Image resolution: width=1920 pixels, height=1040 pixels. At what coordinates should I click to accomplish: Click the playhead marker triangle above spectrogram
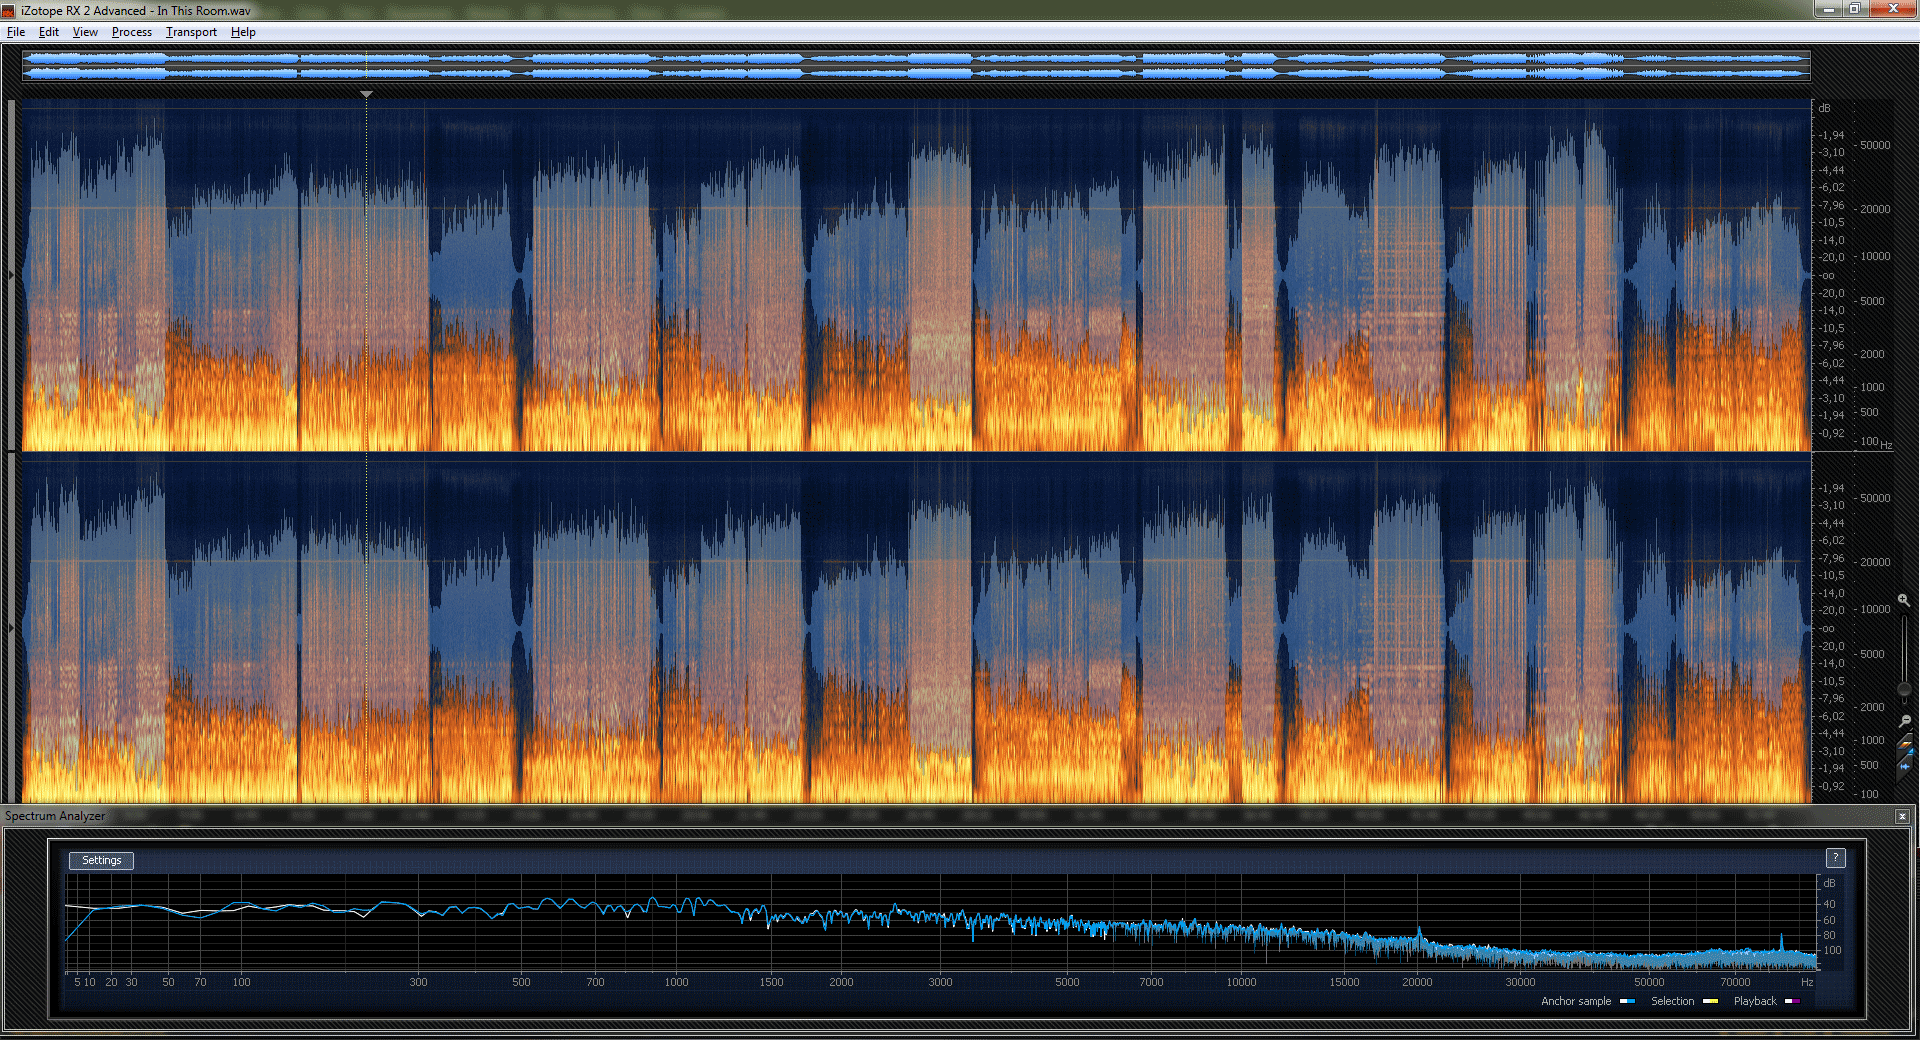pos(367,94)
